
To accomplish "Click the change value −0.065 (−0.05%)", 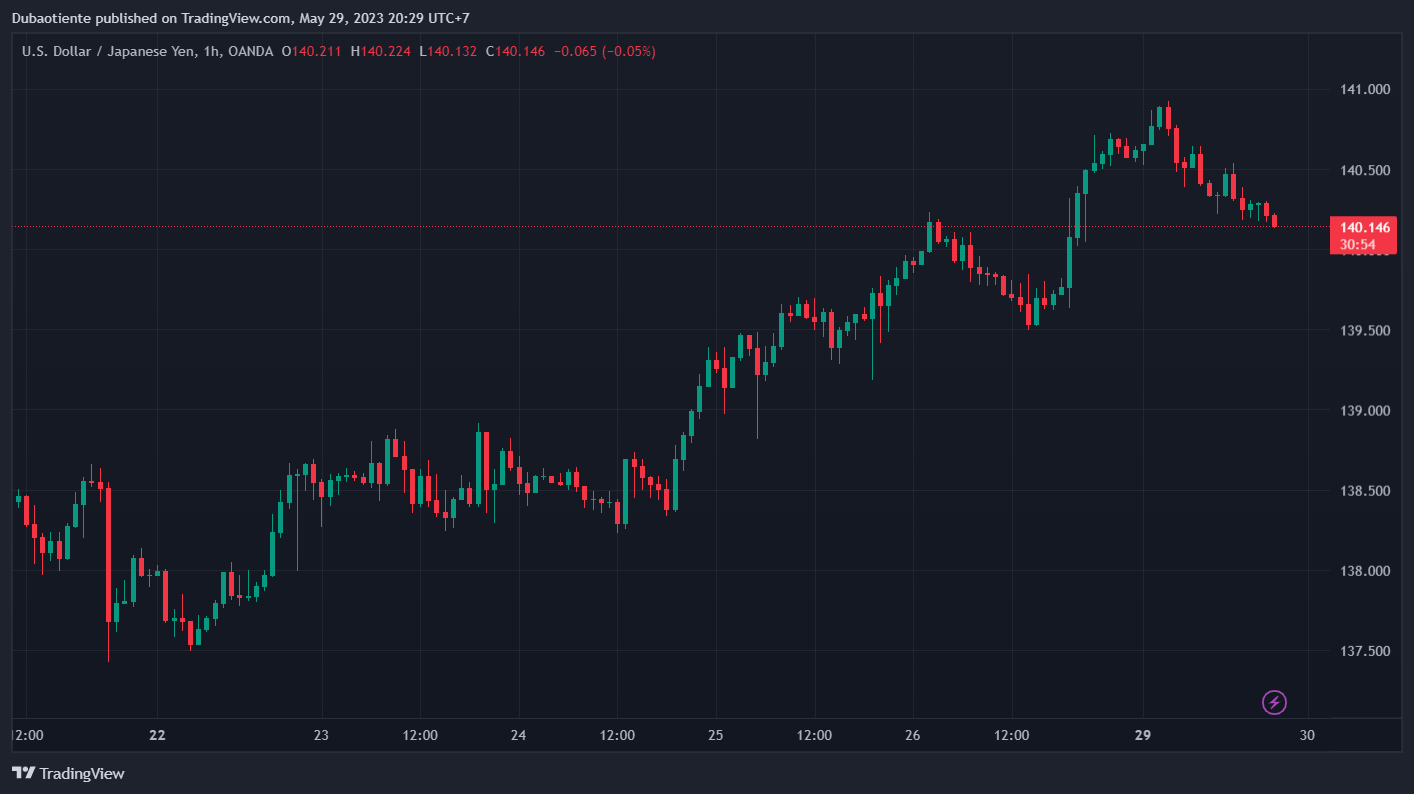I will 605,51.
